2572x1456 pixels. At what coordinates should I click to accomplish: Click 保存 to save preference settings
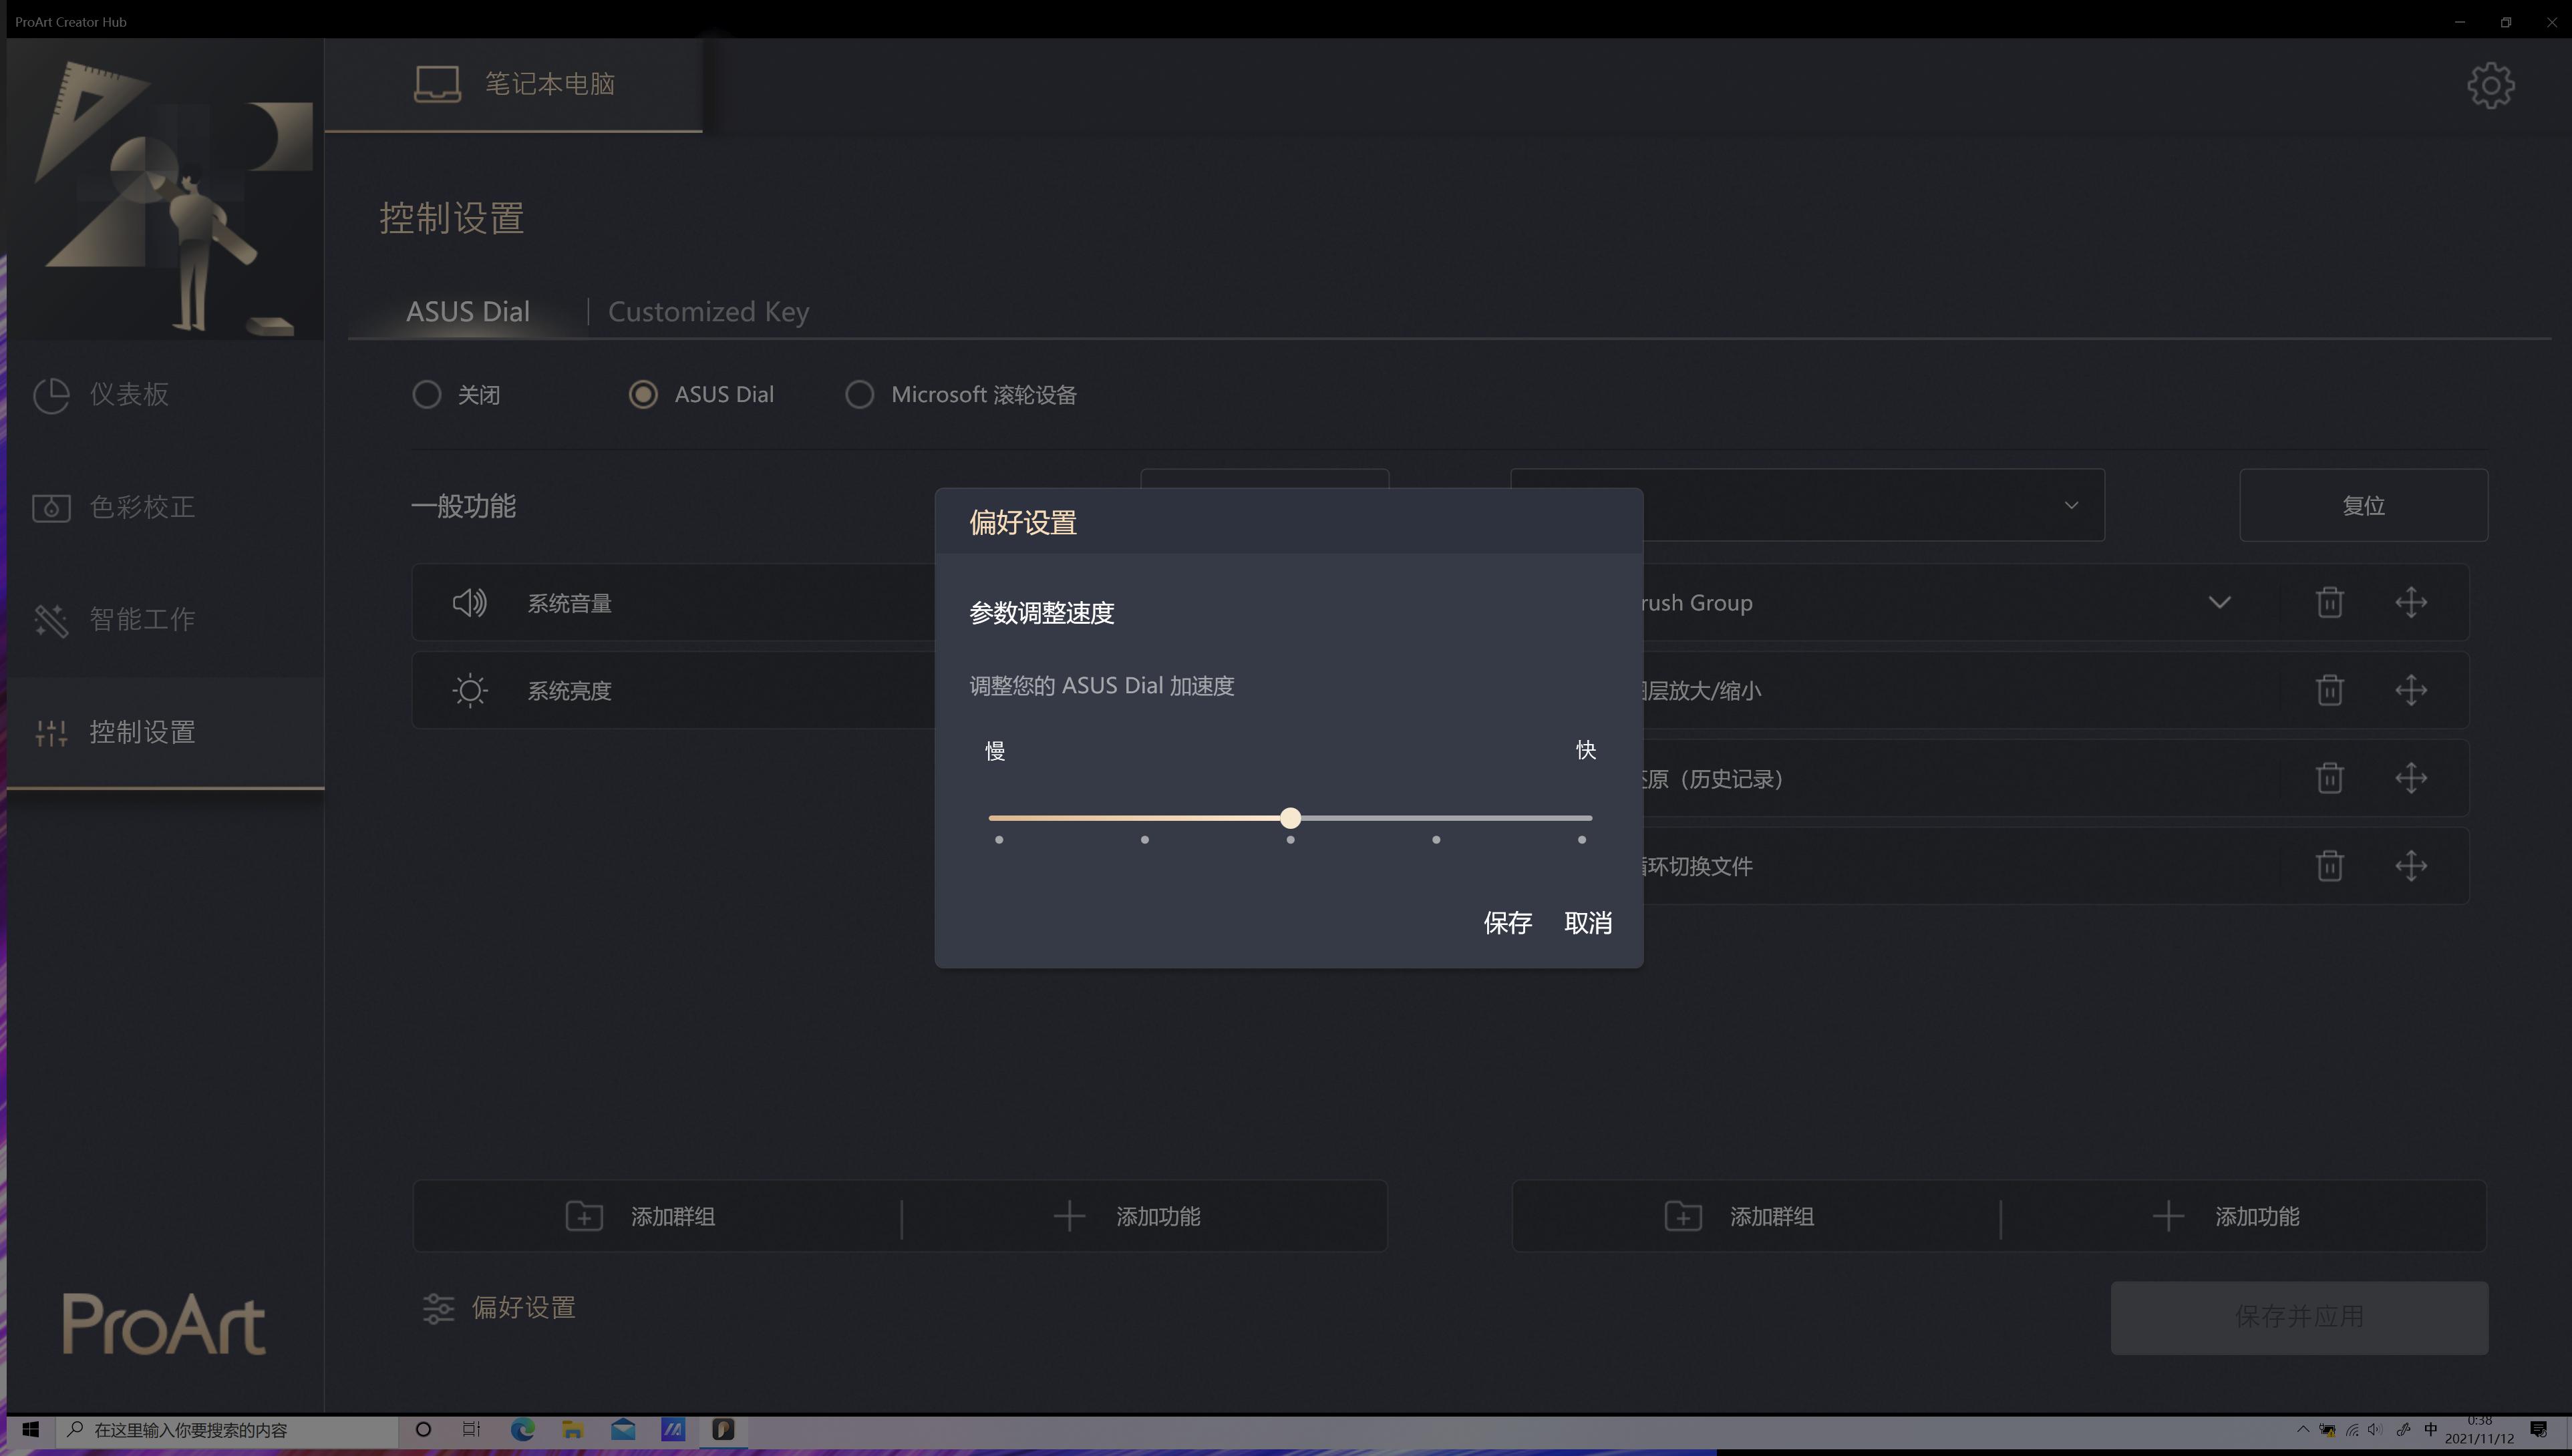(1508, 922)
